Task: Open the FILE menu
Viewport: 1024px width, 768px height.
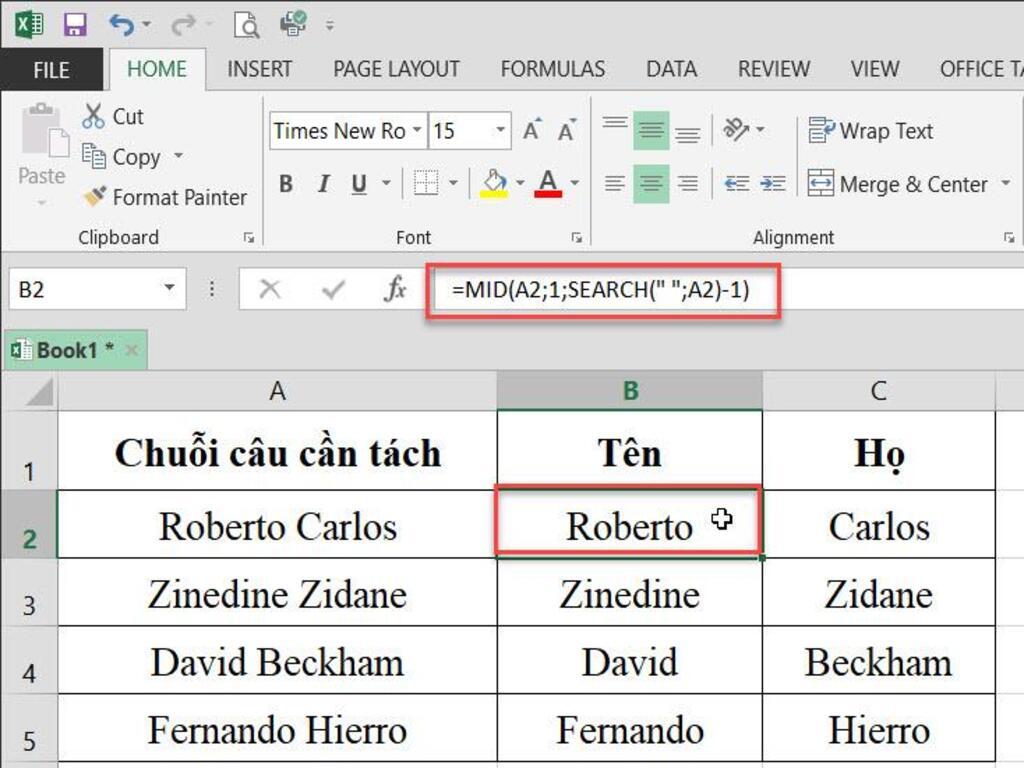Action: pos(50,69)
